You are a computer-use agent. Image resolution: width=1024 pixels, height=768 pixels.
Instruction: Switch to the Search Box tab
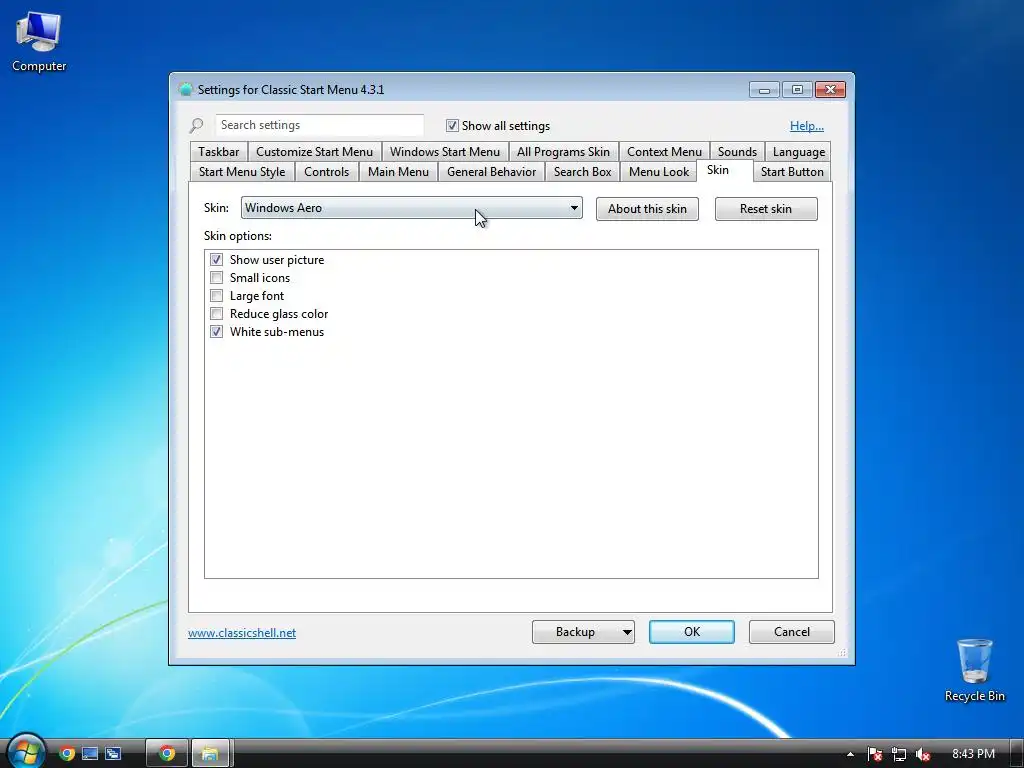[x=583, y=172]
